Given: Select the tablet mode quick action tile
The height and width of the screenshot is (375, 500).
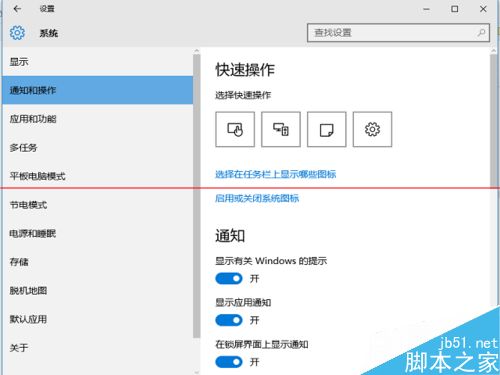Looking at the screenshot, I should tap(235, 129).
